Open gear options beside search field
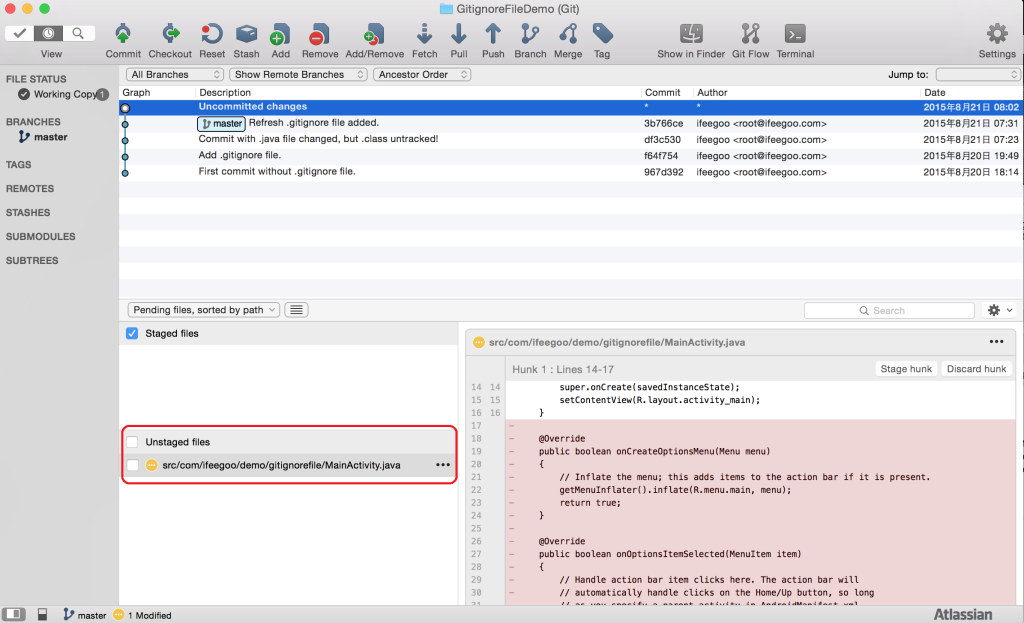The width and height of the screenshot is (1024, 623). 999,310
